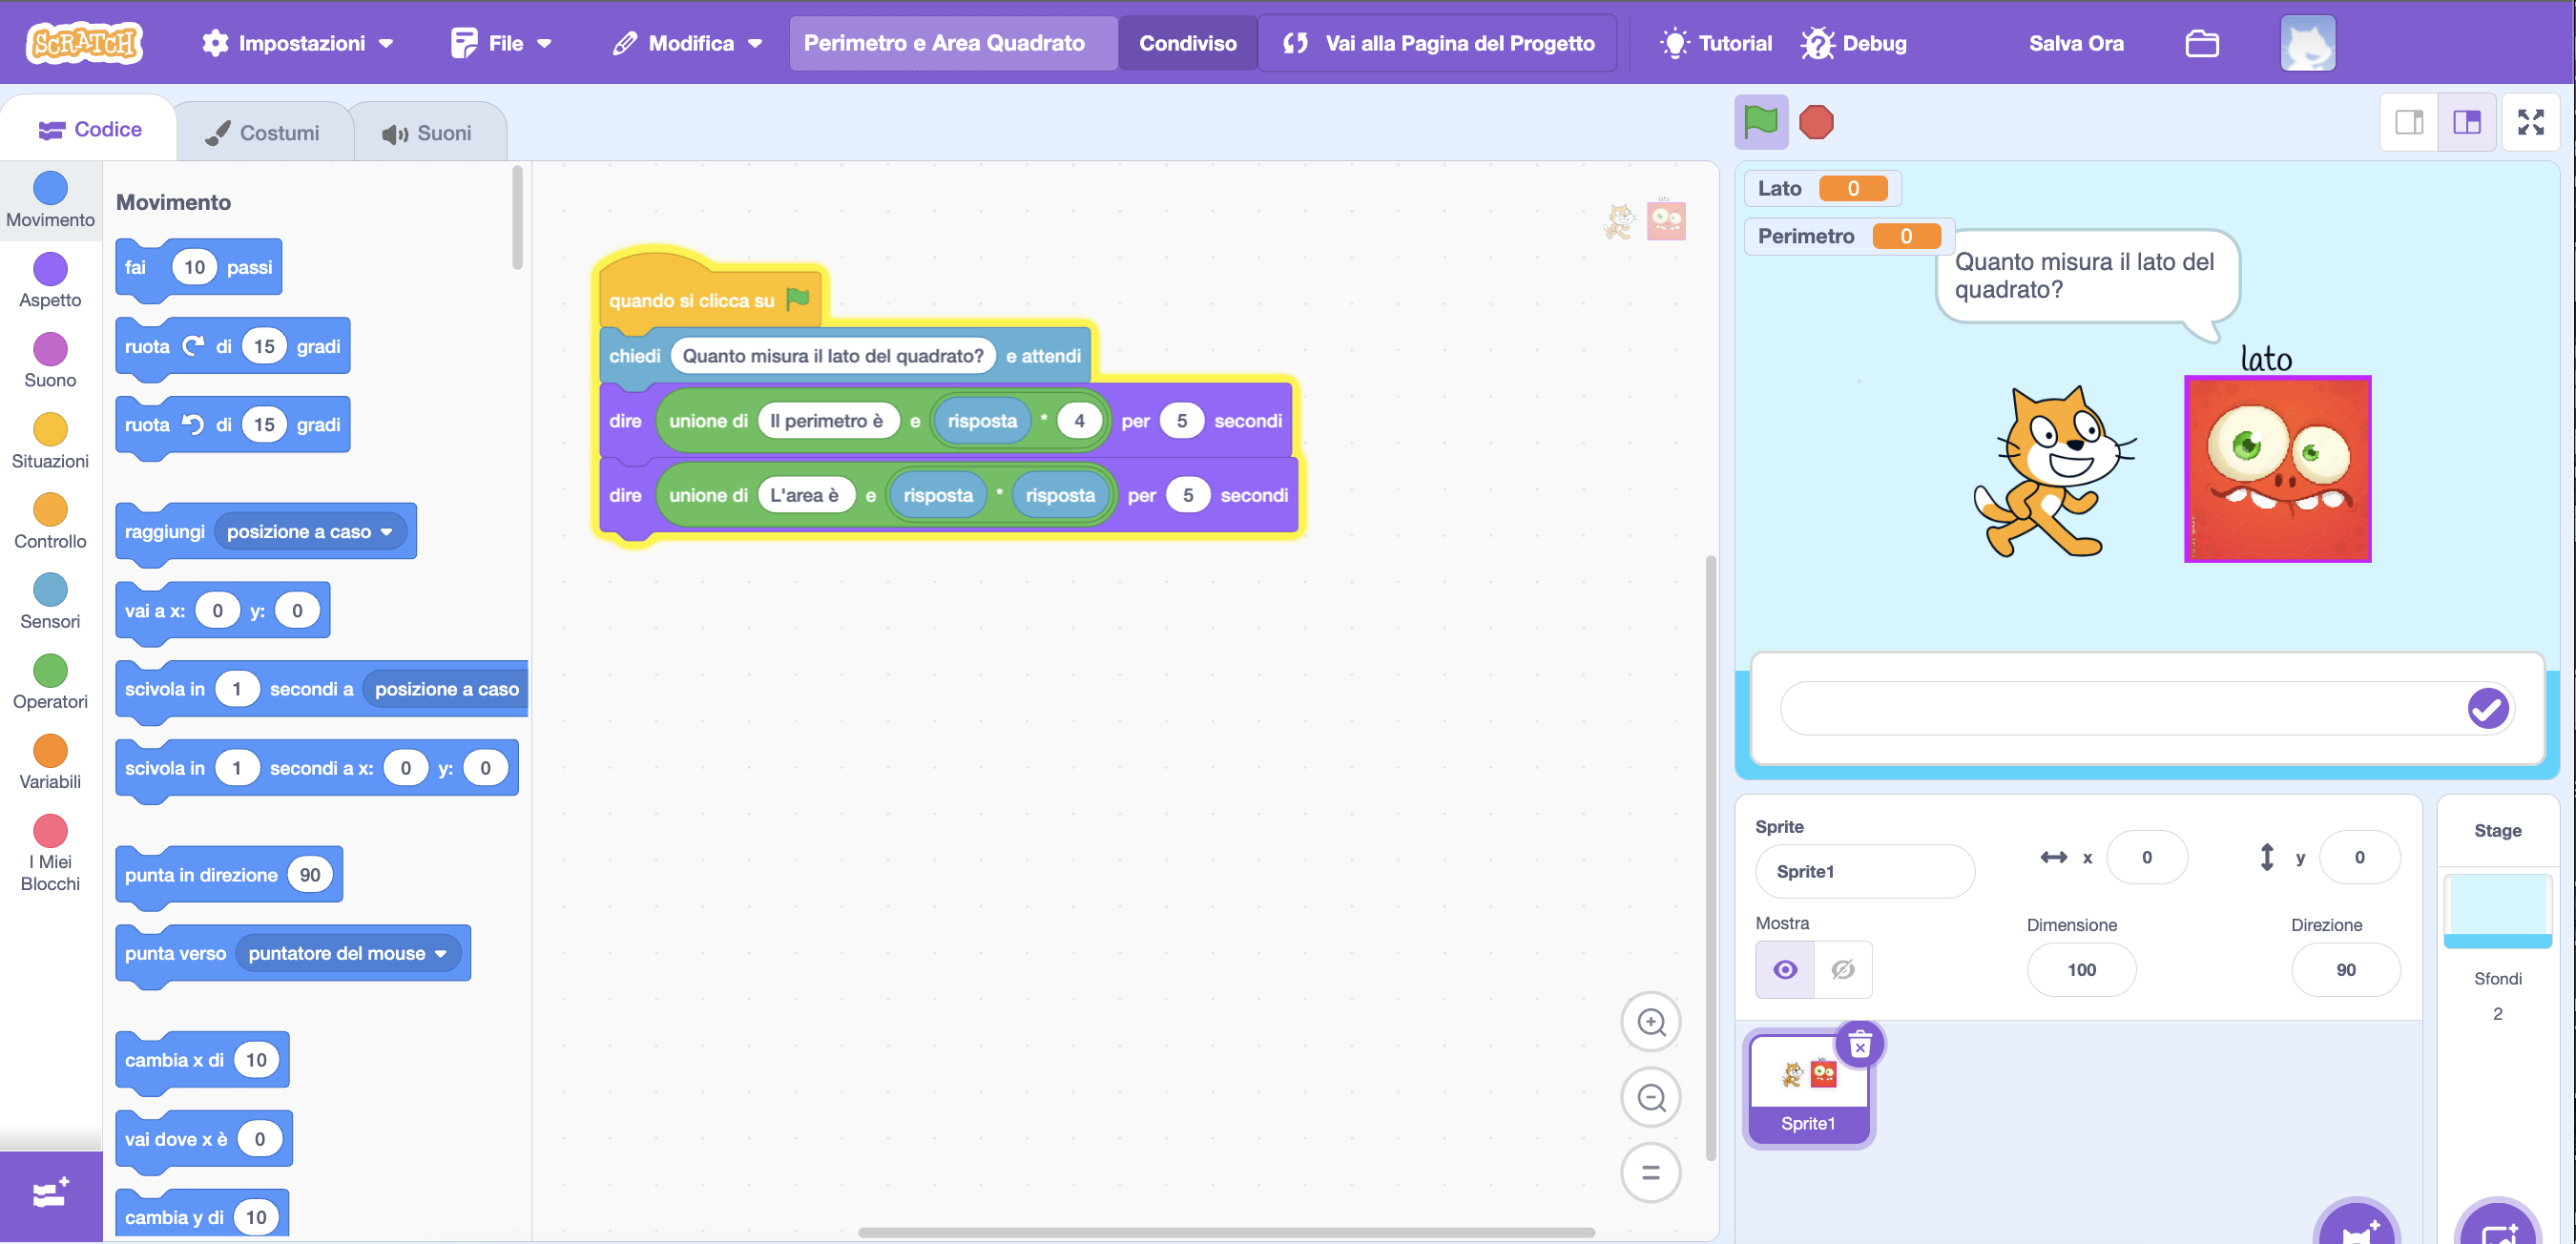
Task: Click the 'punta in direzione 90' block
Action: (x=229, y=875)
